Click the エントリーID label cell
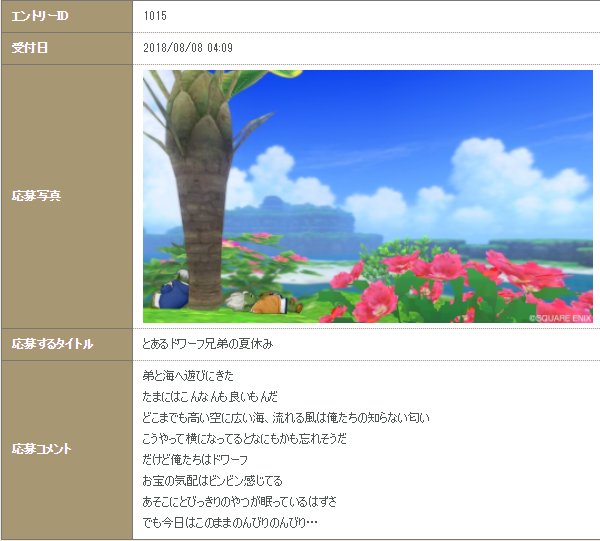The image size is (600, 541). pyautogui.click(x=67, y=16)
